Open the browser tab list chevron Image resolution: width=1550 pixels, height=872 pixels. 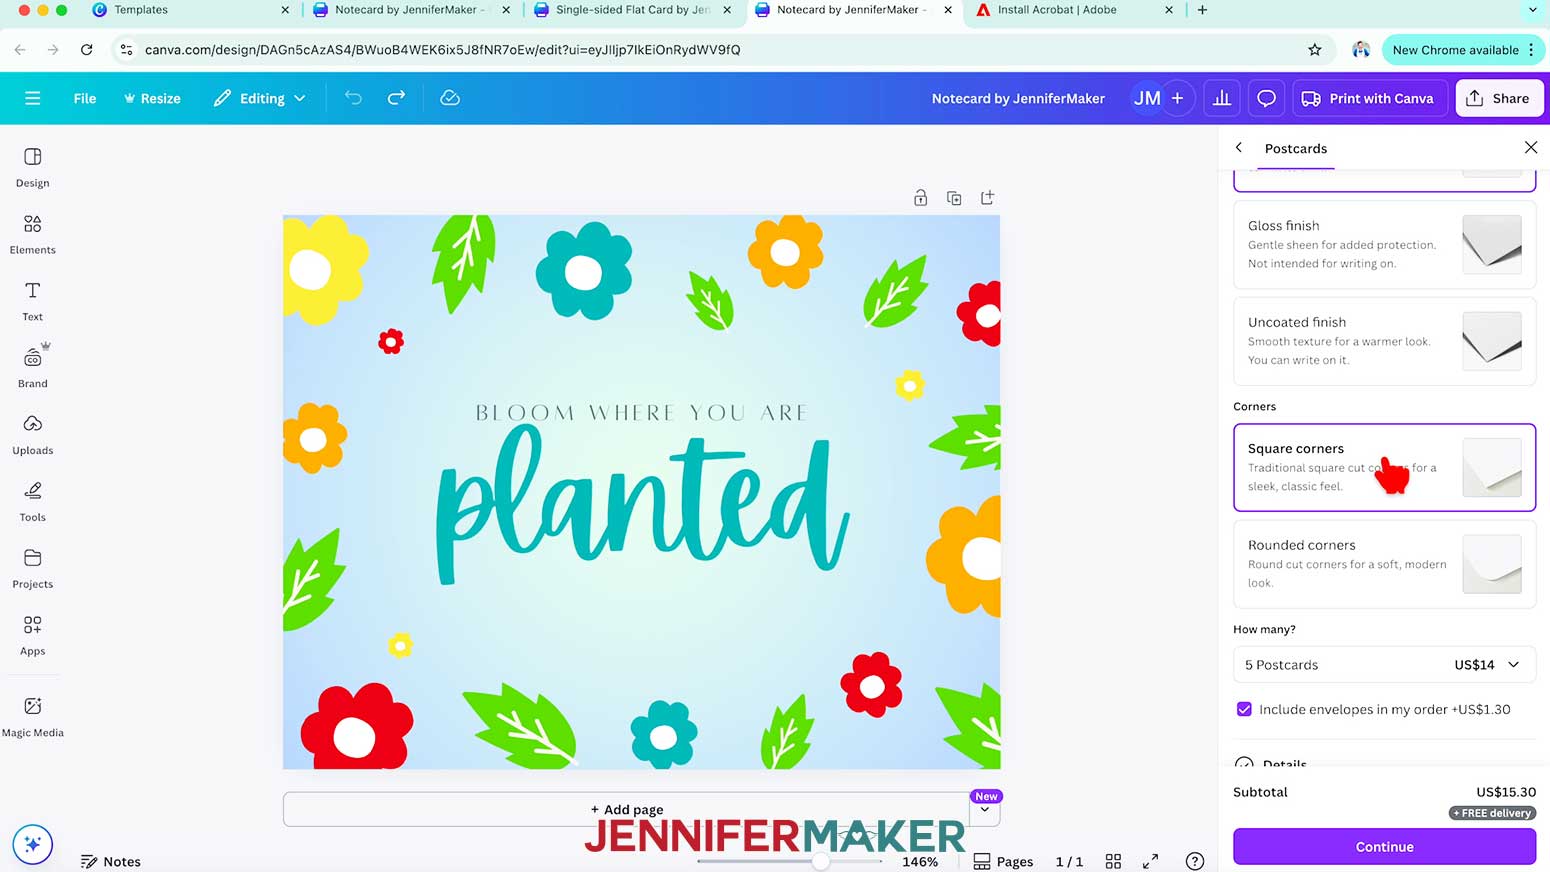1532,10
